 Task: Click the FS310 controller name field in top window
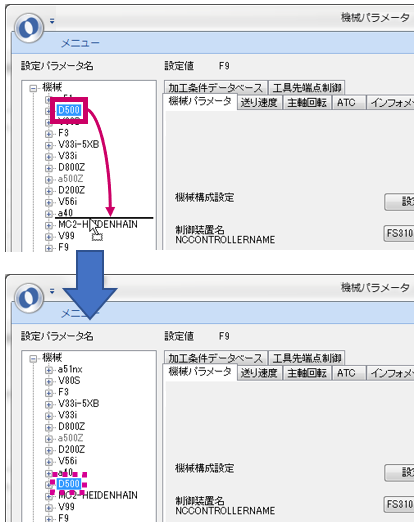tap(399, 233)
